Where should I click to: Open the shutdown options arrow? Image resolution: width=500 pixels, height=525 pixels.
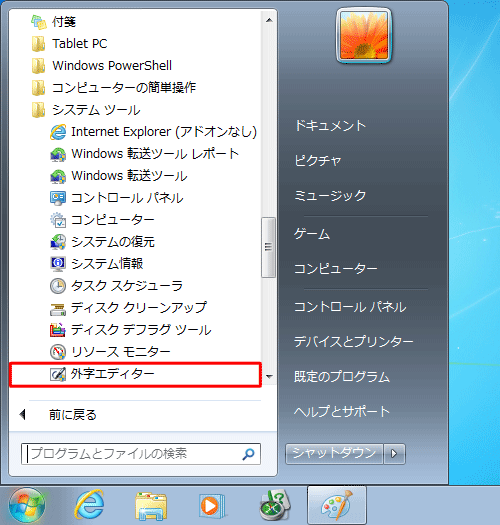395,454
